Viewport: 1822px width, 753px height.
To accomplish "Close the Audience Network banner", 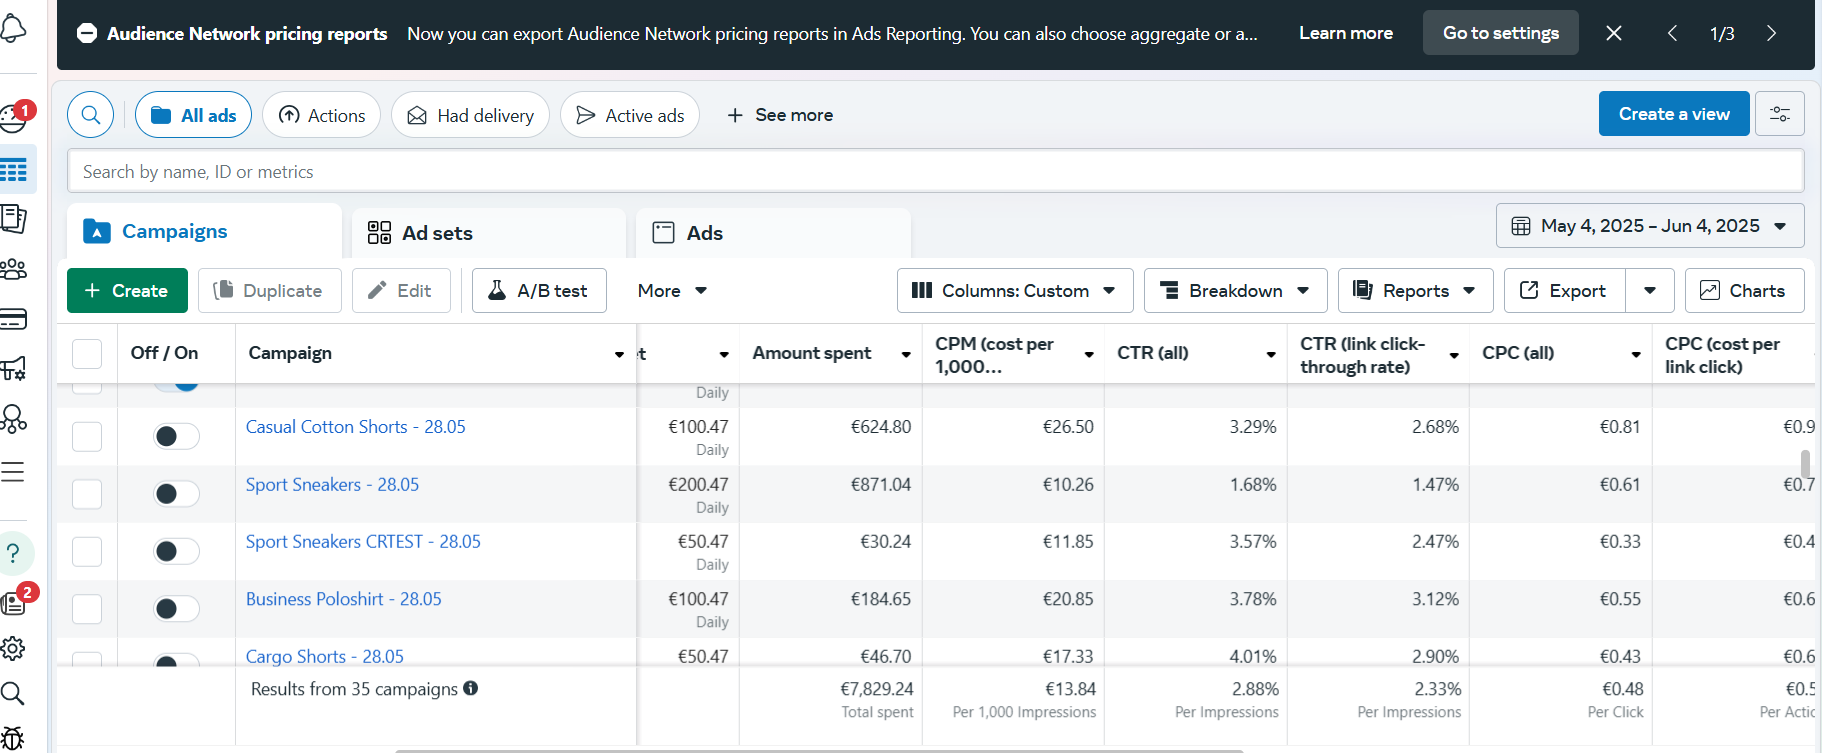I will (x=1614, y=33).
